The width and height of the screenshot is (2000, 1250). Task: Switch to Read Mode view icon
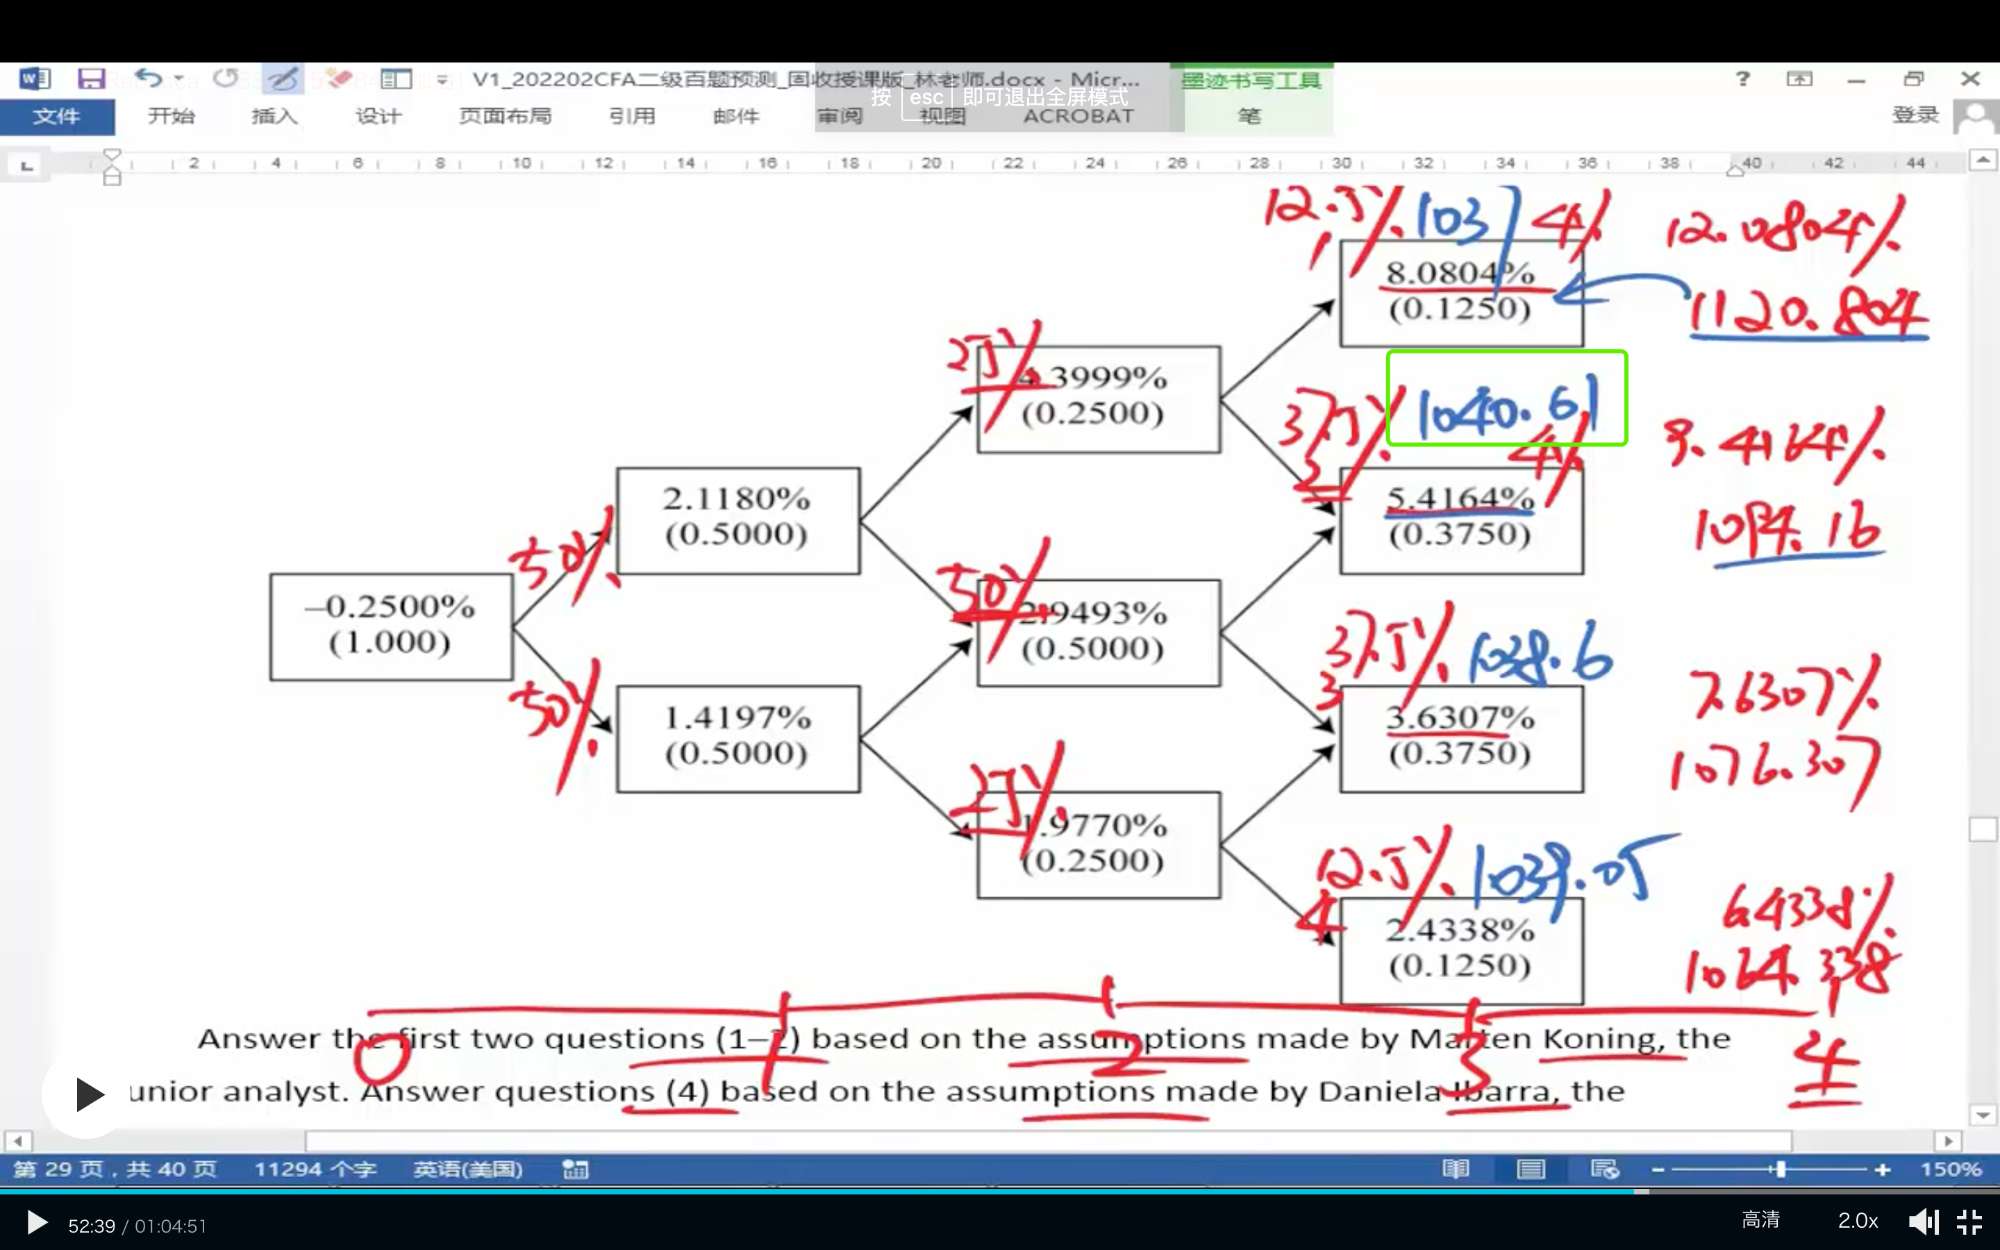pos(1456,1169)
